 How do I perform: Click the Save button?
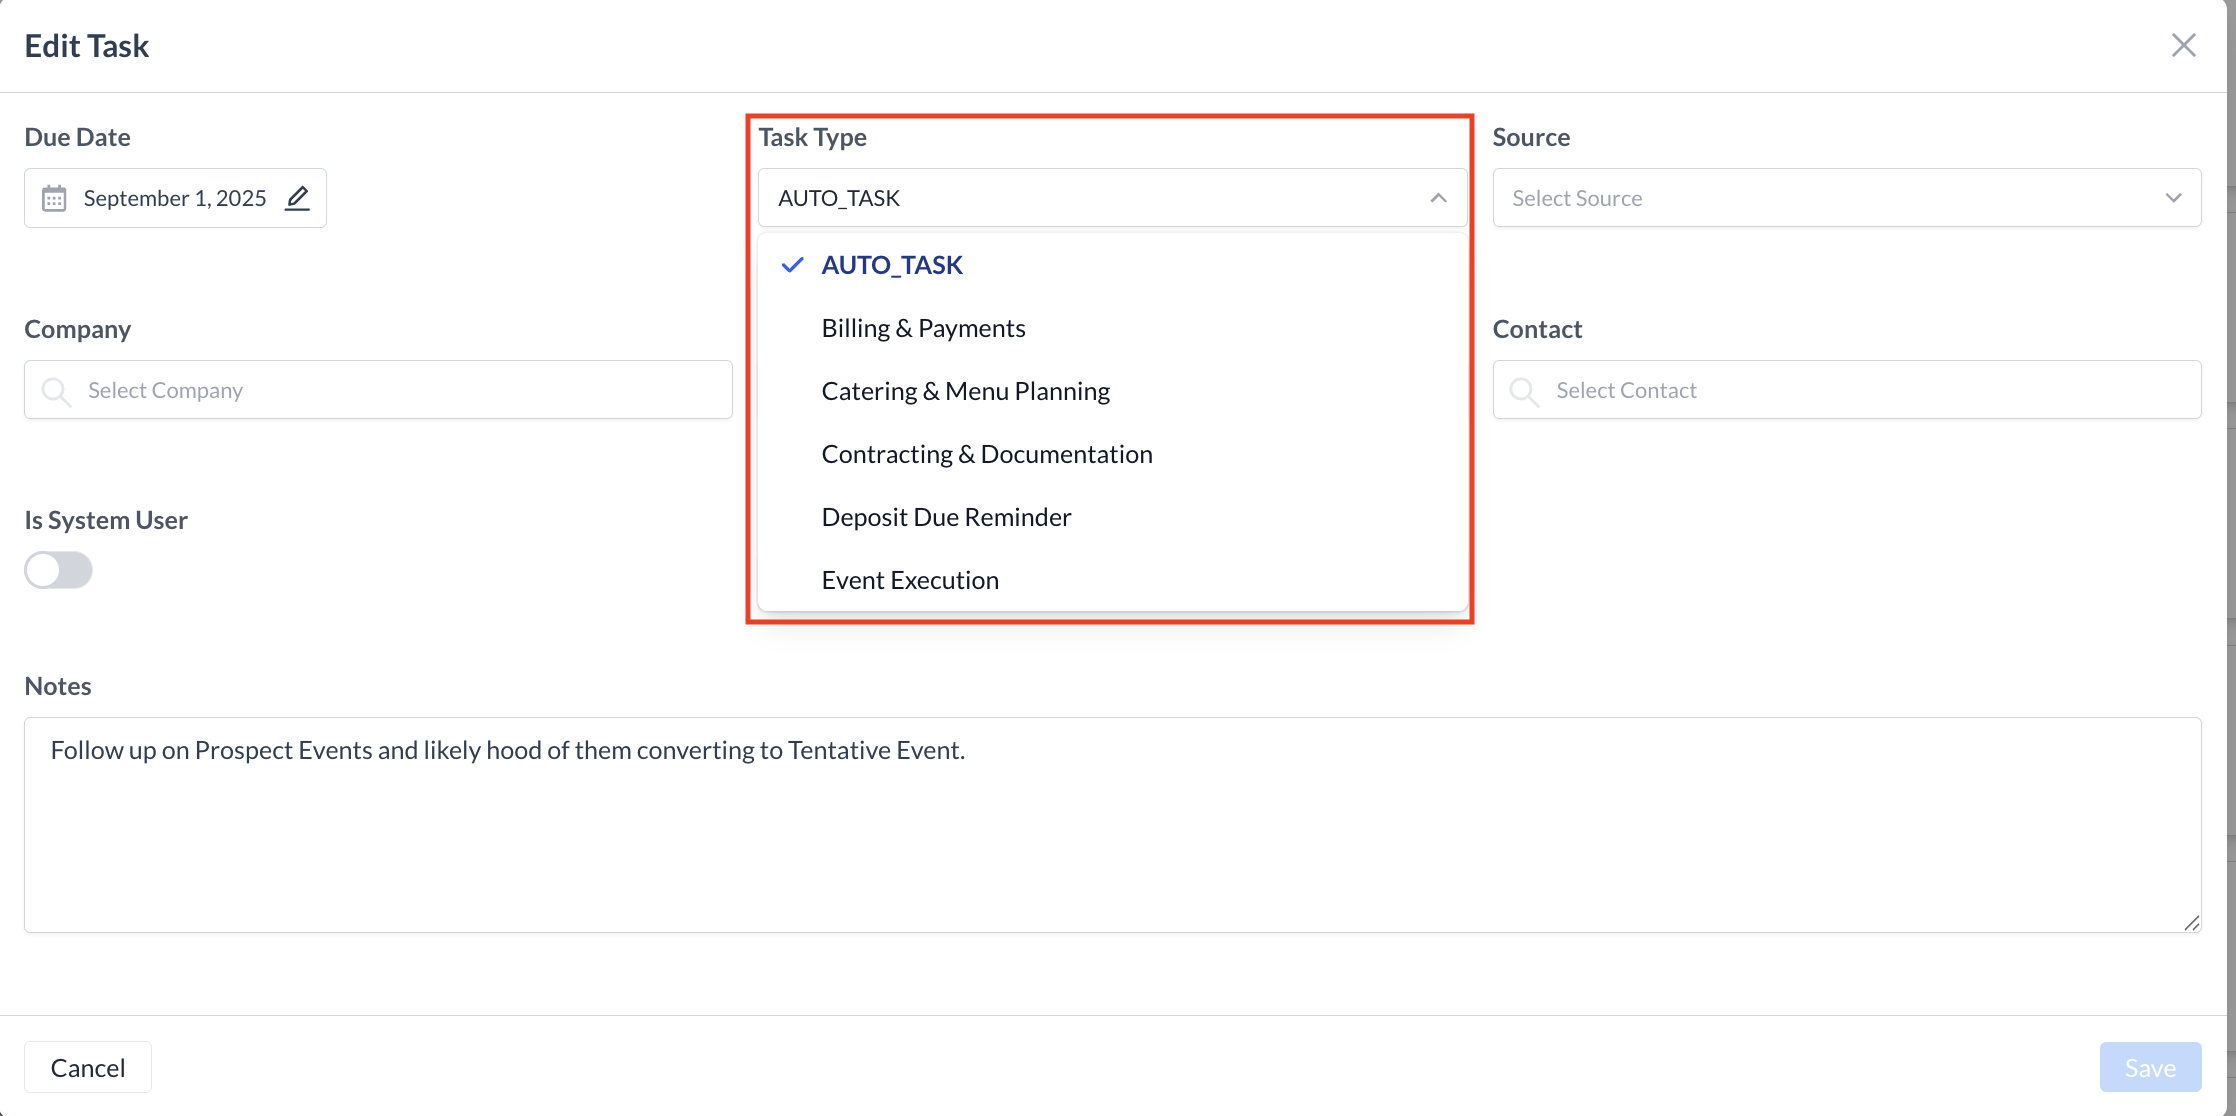[x=2149, y=1067]
